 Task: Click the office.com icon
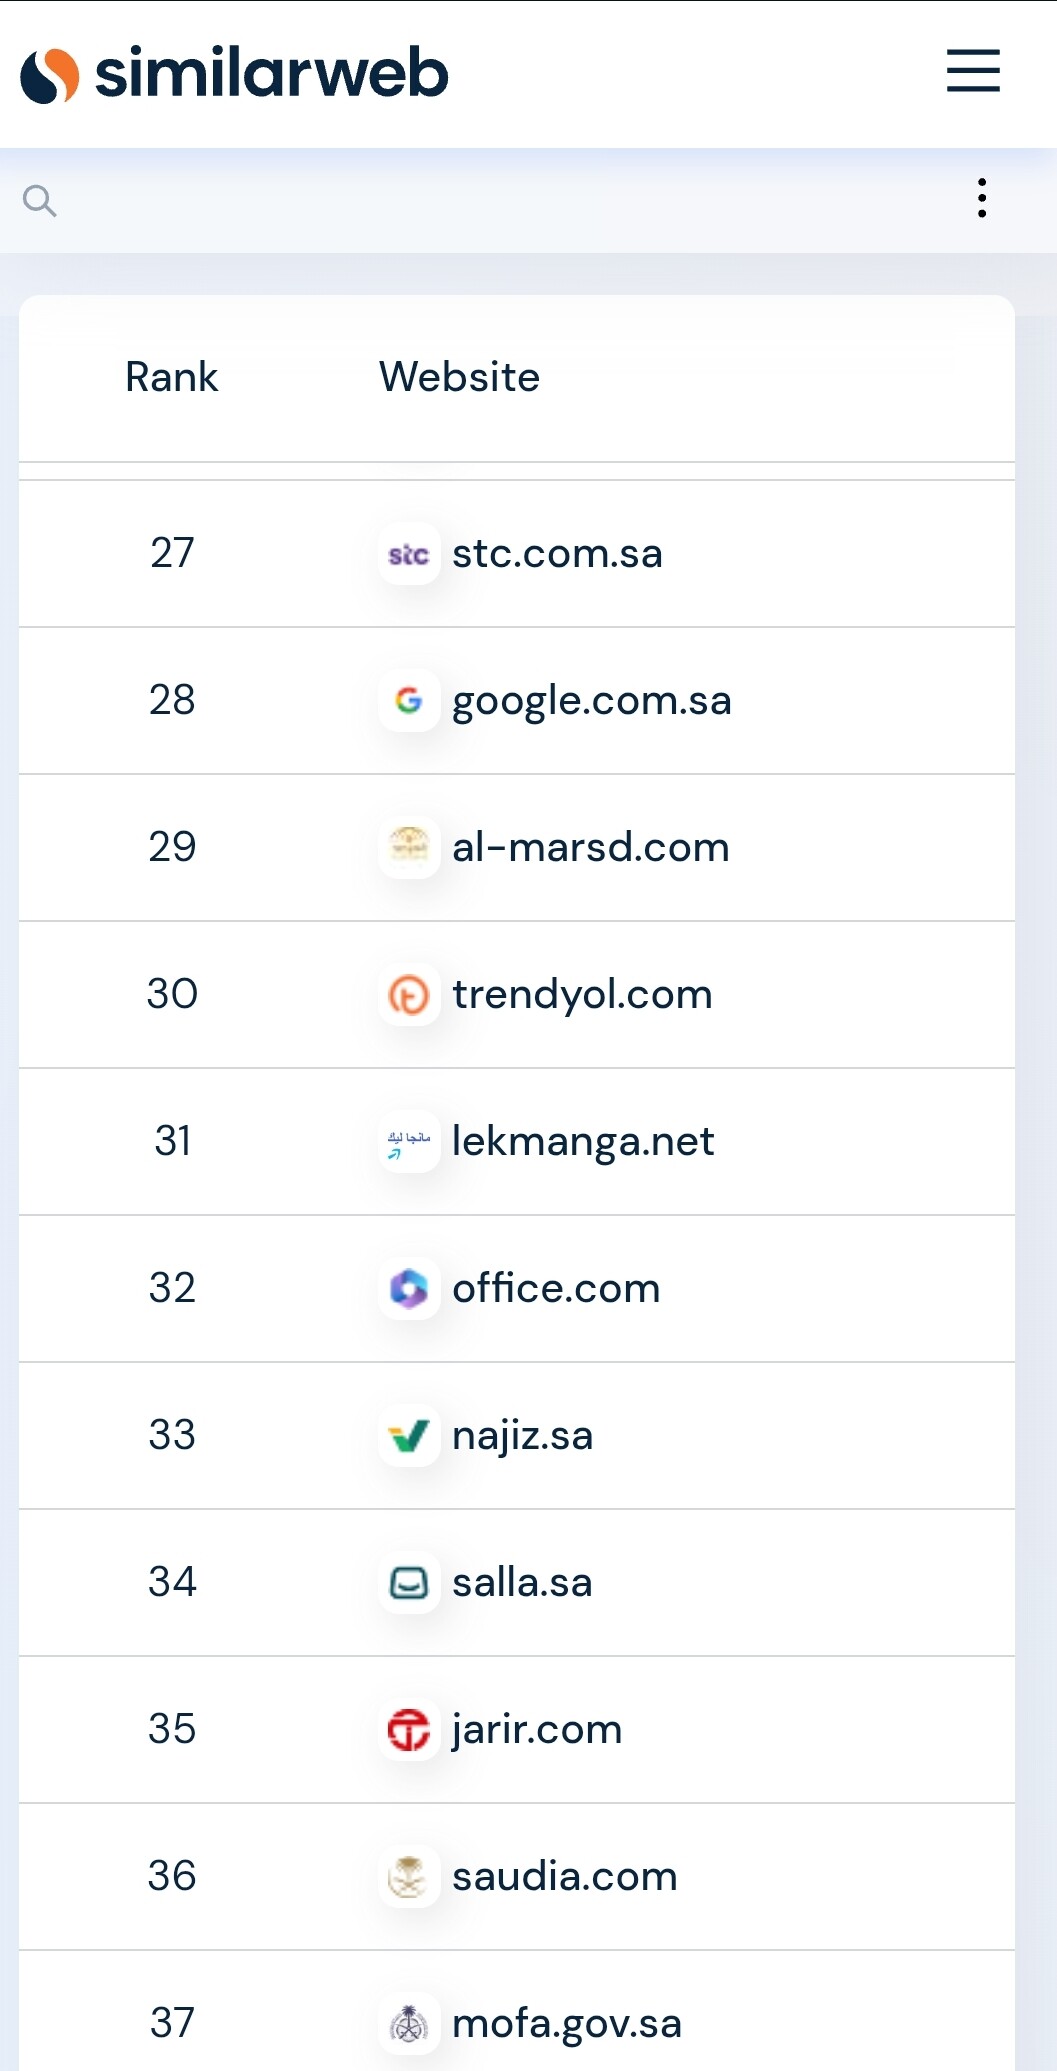click(x=408, y=1289)
